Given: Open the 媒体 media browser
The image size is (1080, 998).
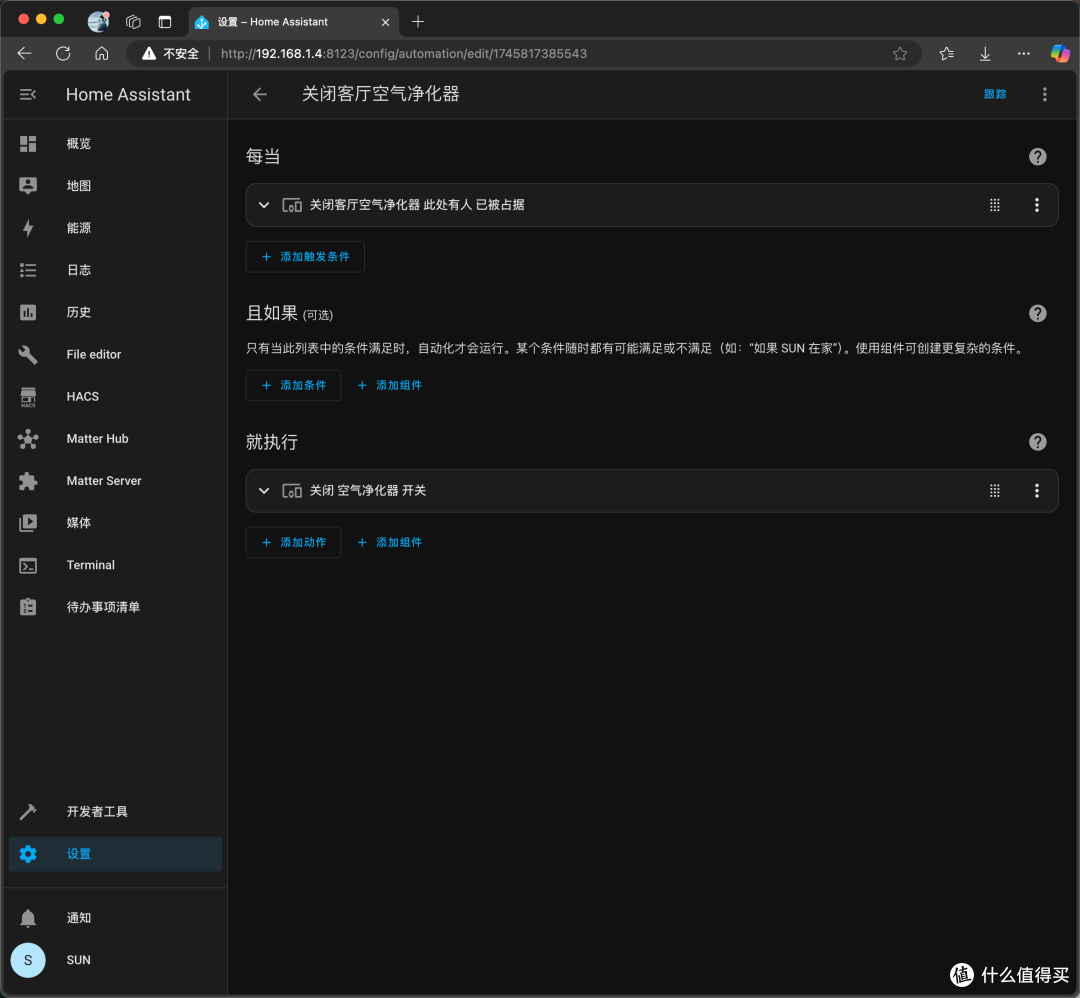Looking at the screenshot, I should click(115, 523).
